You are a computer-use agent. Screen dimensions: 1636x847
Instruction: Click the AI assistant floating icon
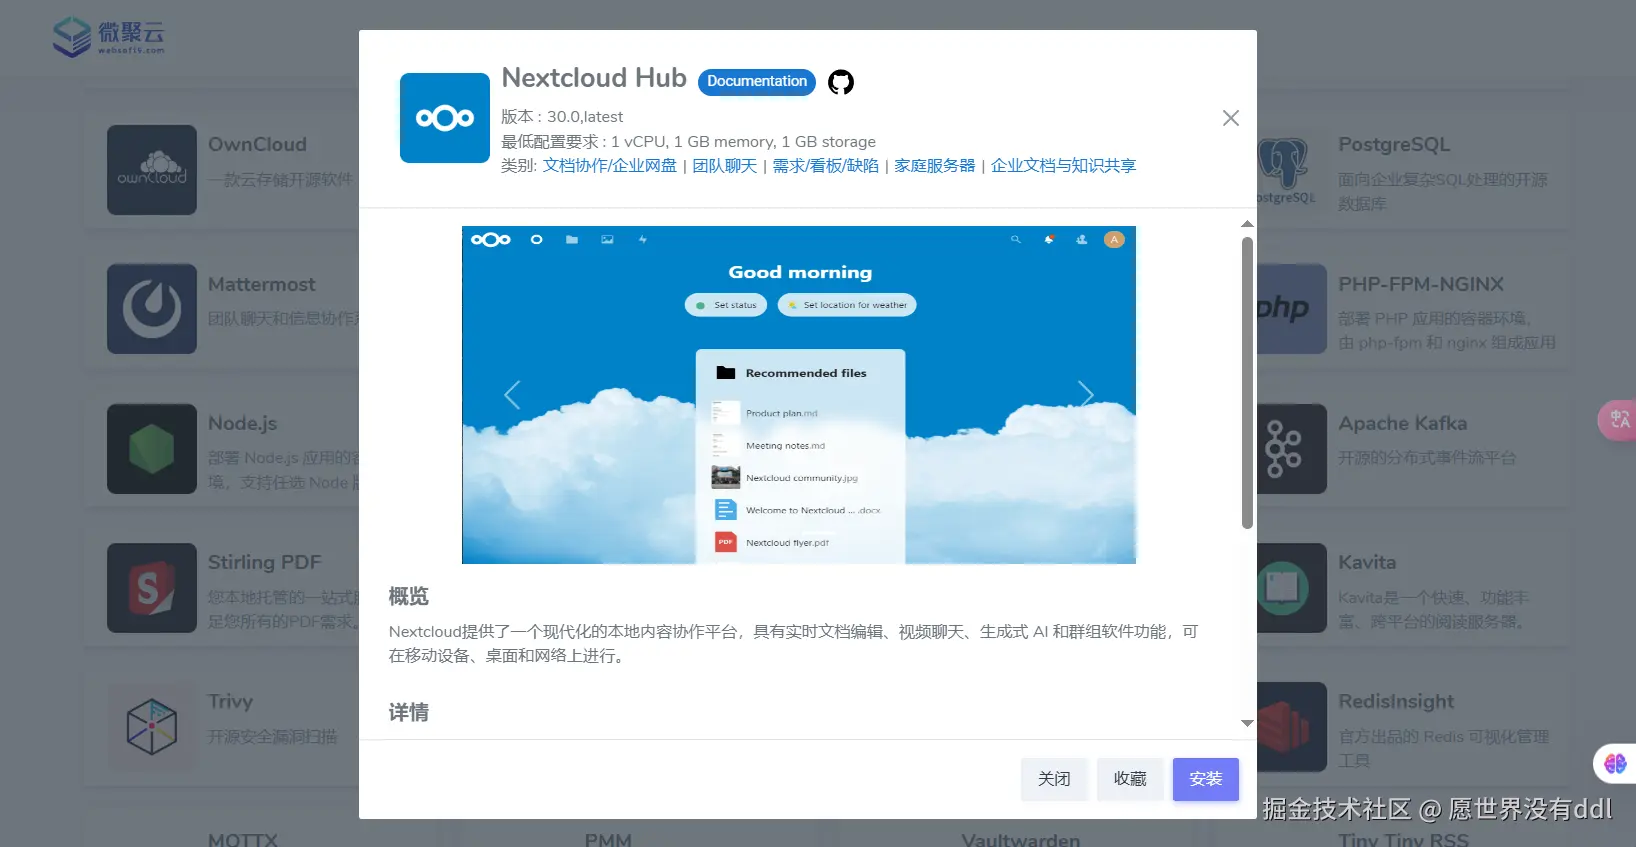tap(1615, 764)
